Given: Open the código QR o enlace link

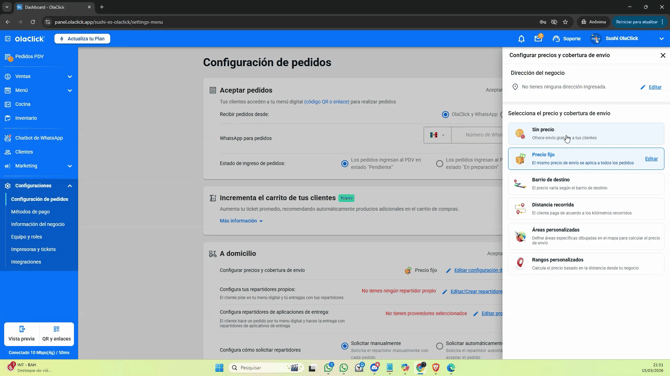Looking at the screenshot, I should click(x=326, y=102).
